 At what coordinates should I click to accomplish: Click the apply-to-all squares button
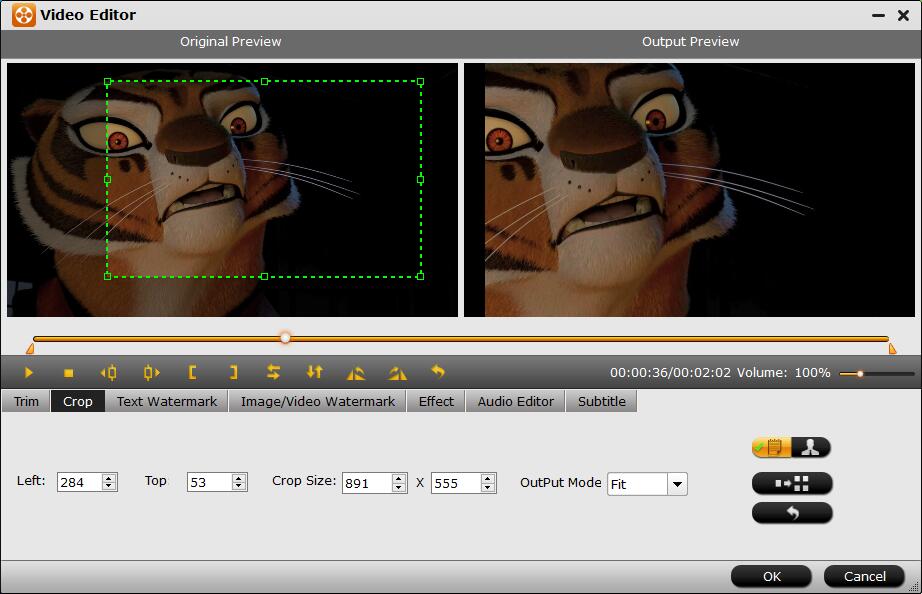(x=791, y=483)
